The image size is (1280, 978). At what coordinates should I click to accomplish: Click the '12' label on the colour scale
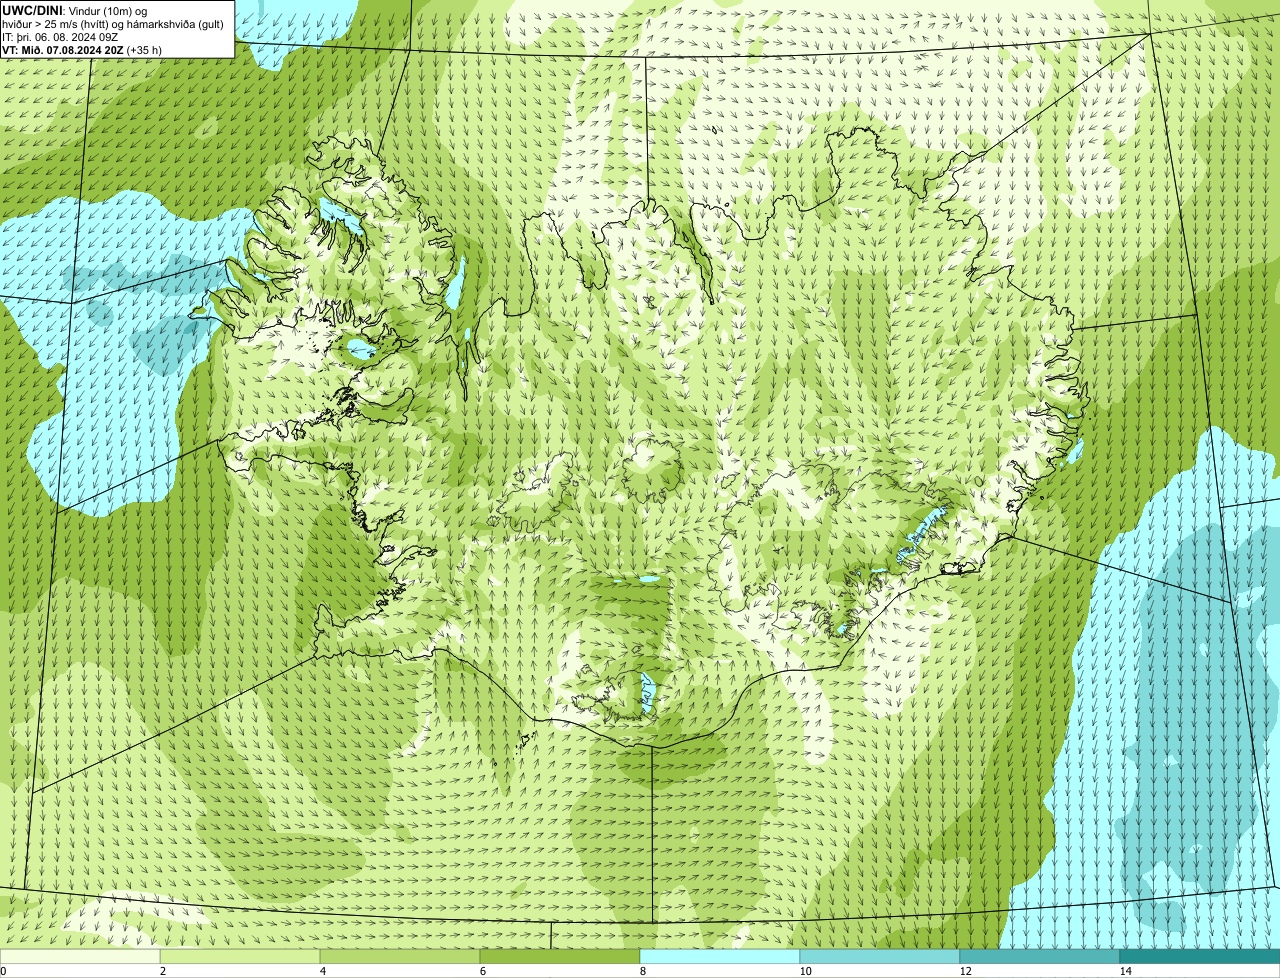[x=965, y=971]
